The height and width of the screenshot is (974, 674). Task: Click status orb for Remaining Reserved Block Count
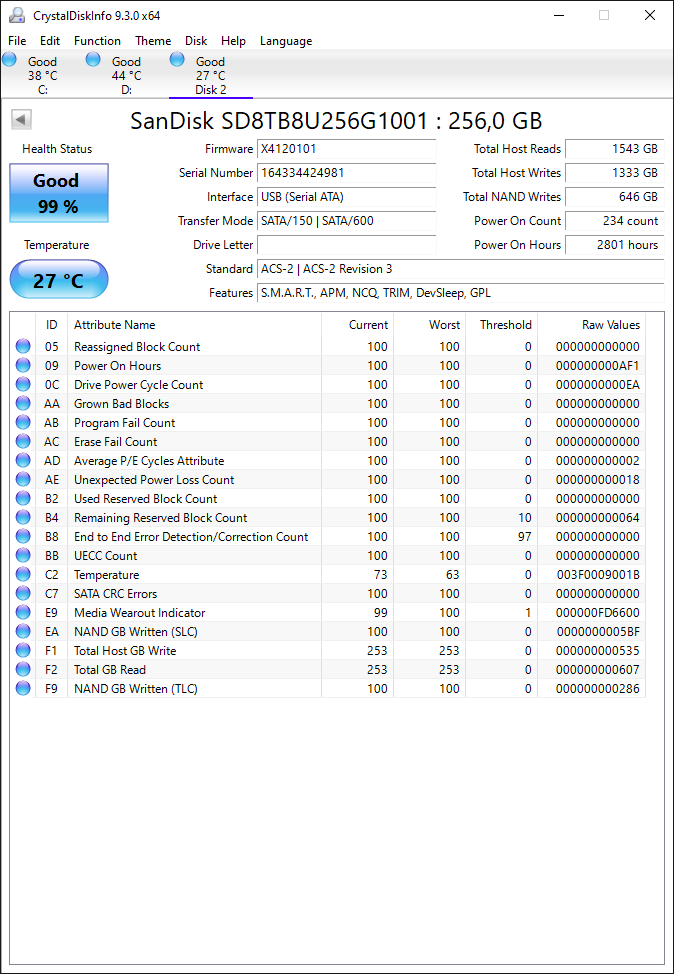click(x=23, y=517)
